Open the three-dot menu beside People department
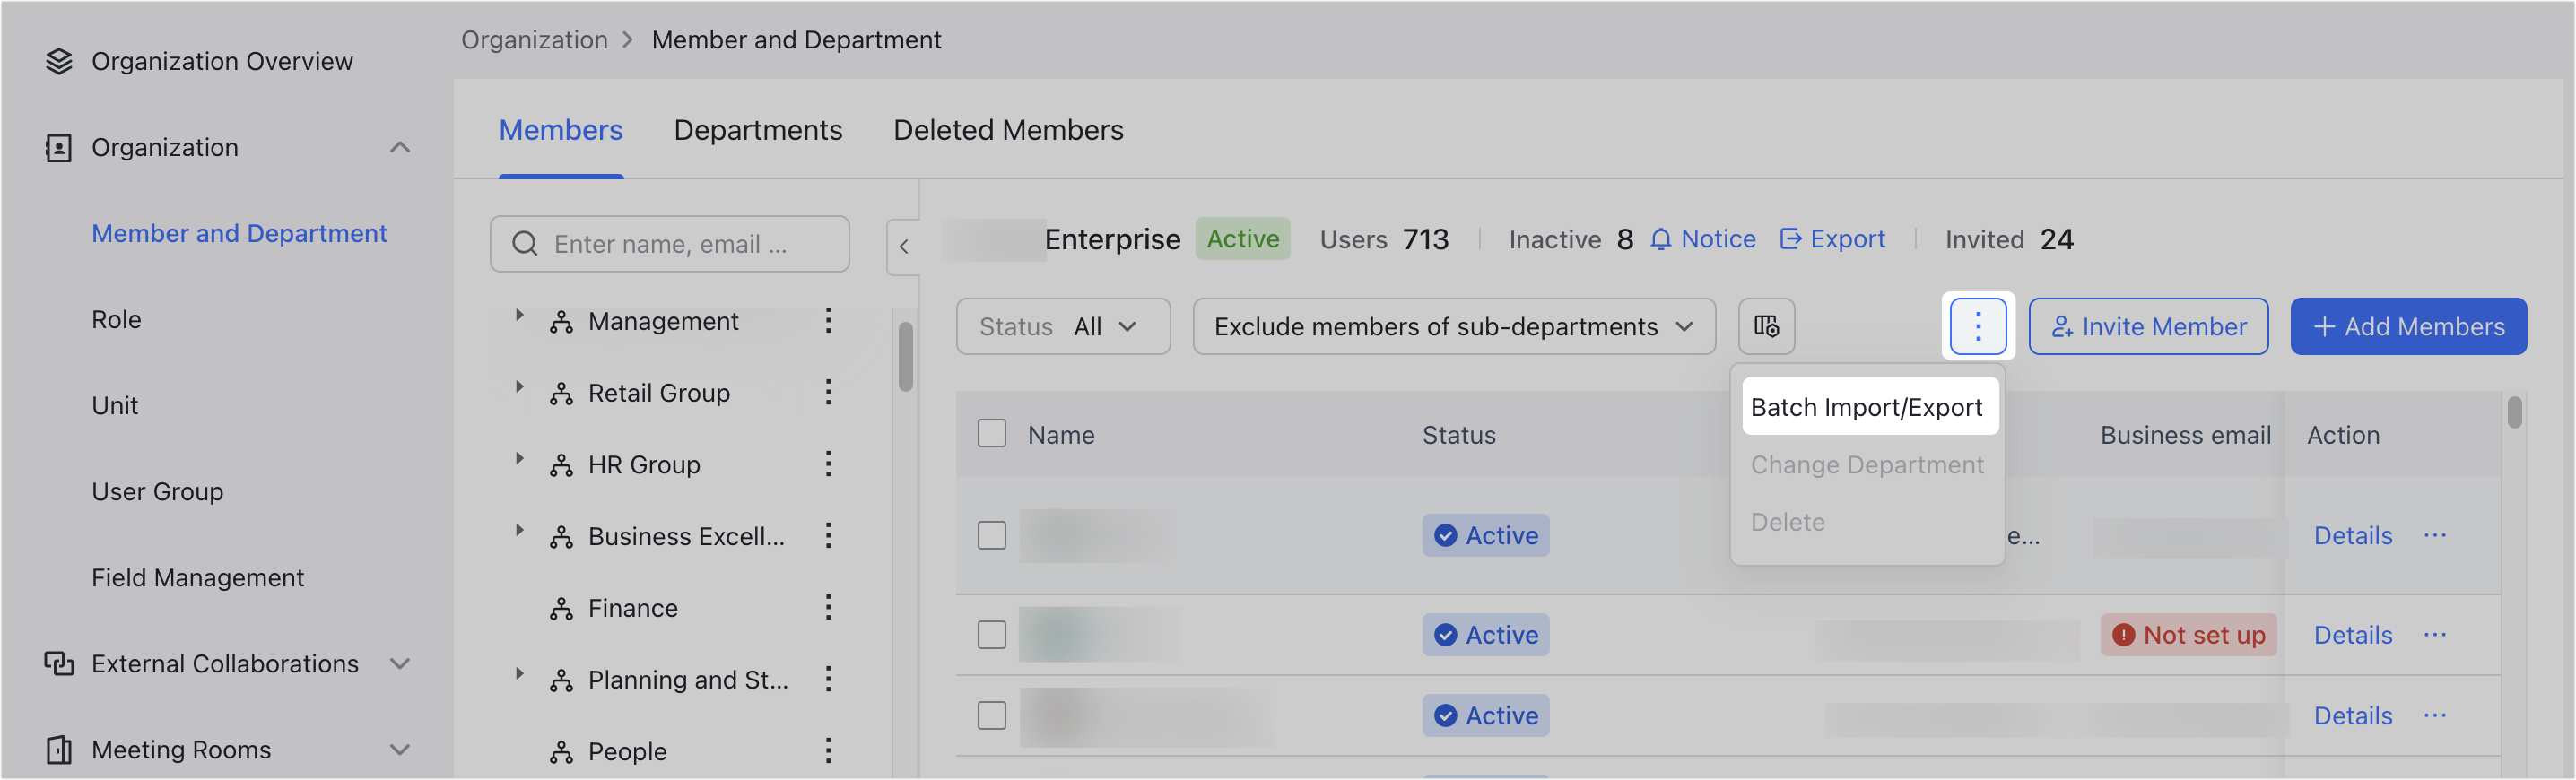Image resolution: width=2576 pixels, height=780 pixels. click(828, 752)
